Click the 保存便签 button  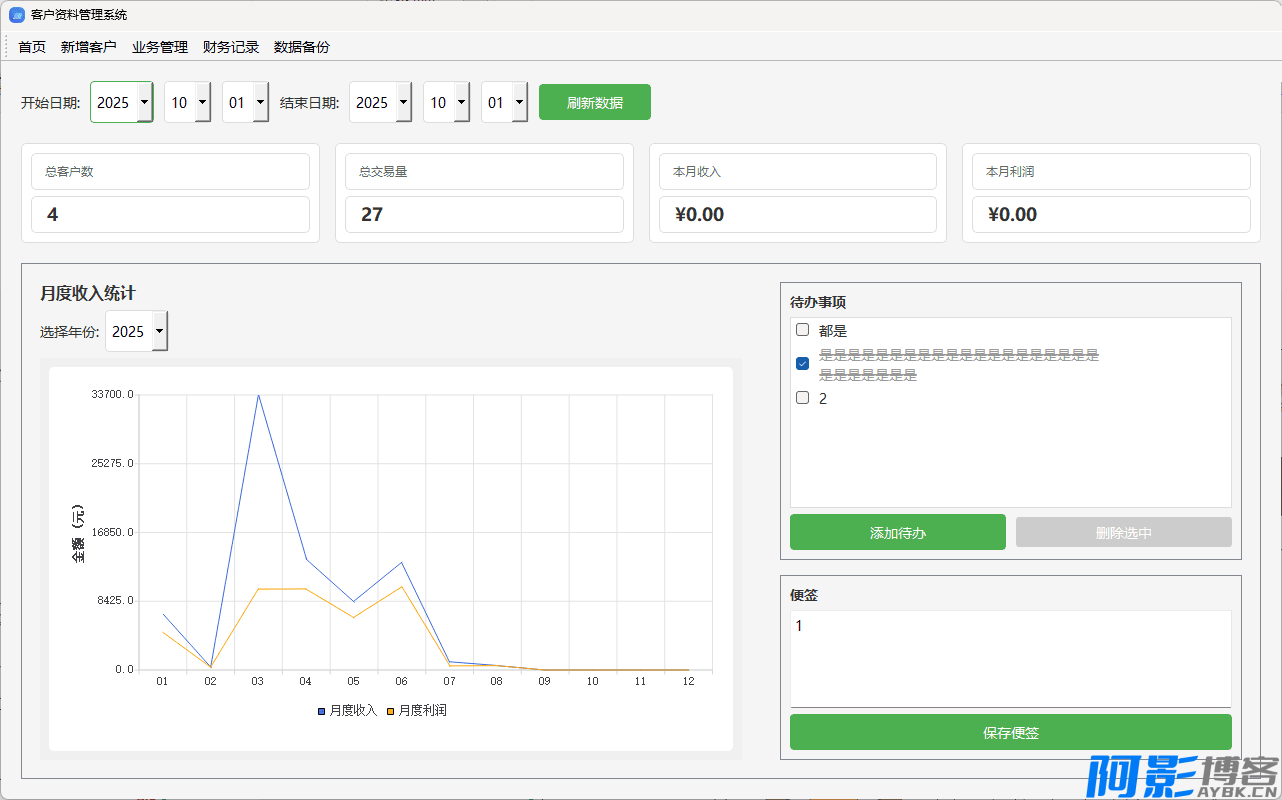[x=1010, y=732]
